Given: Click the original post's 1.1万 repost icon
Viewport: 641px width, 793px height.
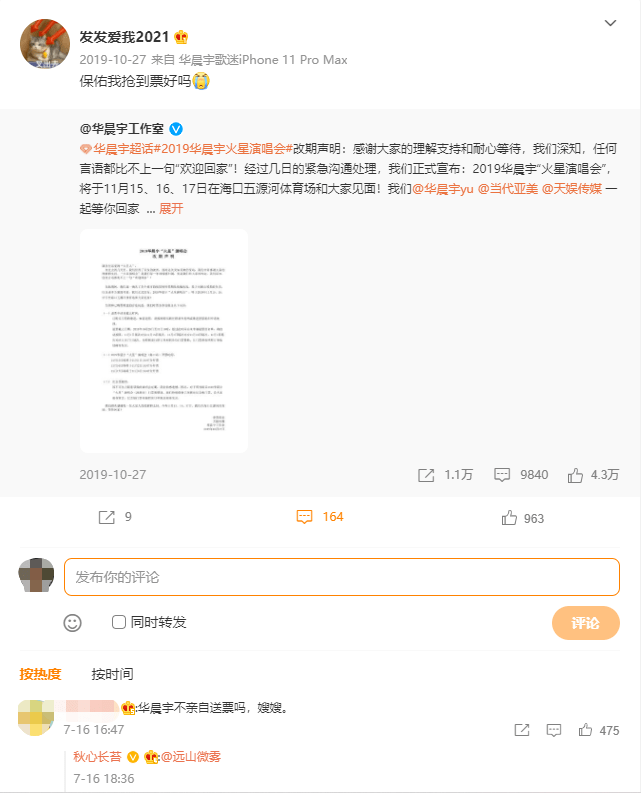Looking at the screenshot, I should coord(426,475).
